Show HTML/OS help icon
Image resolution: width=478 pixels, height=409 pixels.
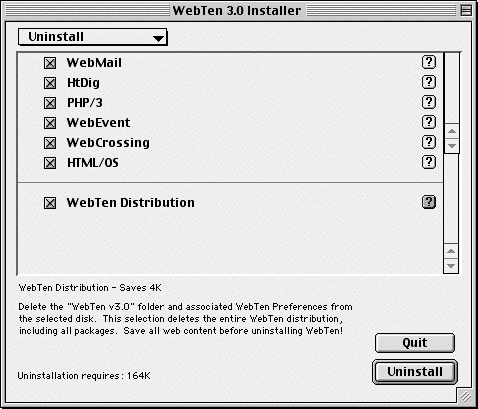coord(429,162)
